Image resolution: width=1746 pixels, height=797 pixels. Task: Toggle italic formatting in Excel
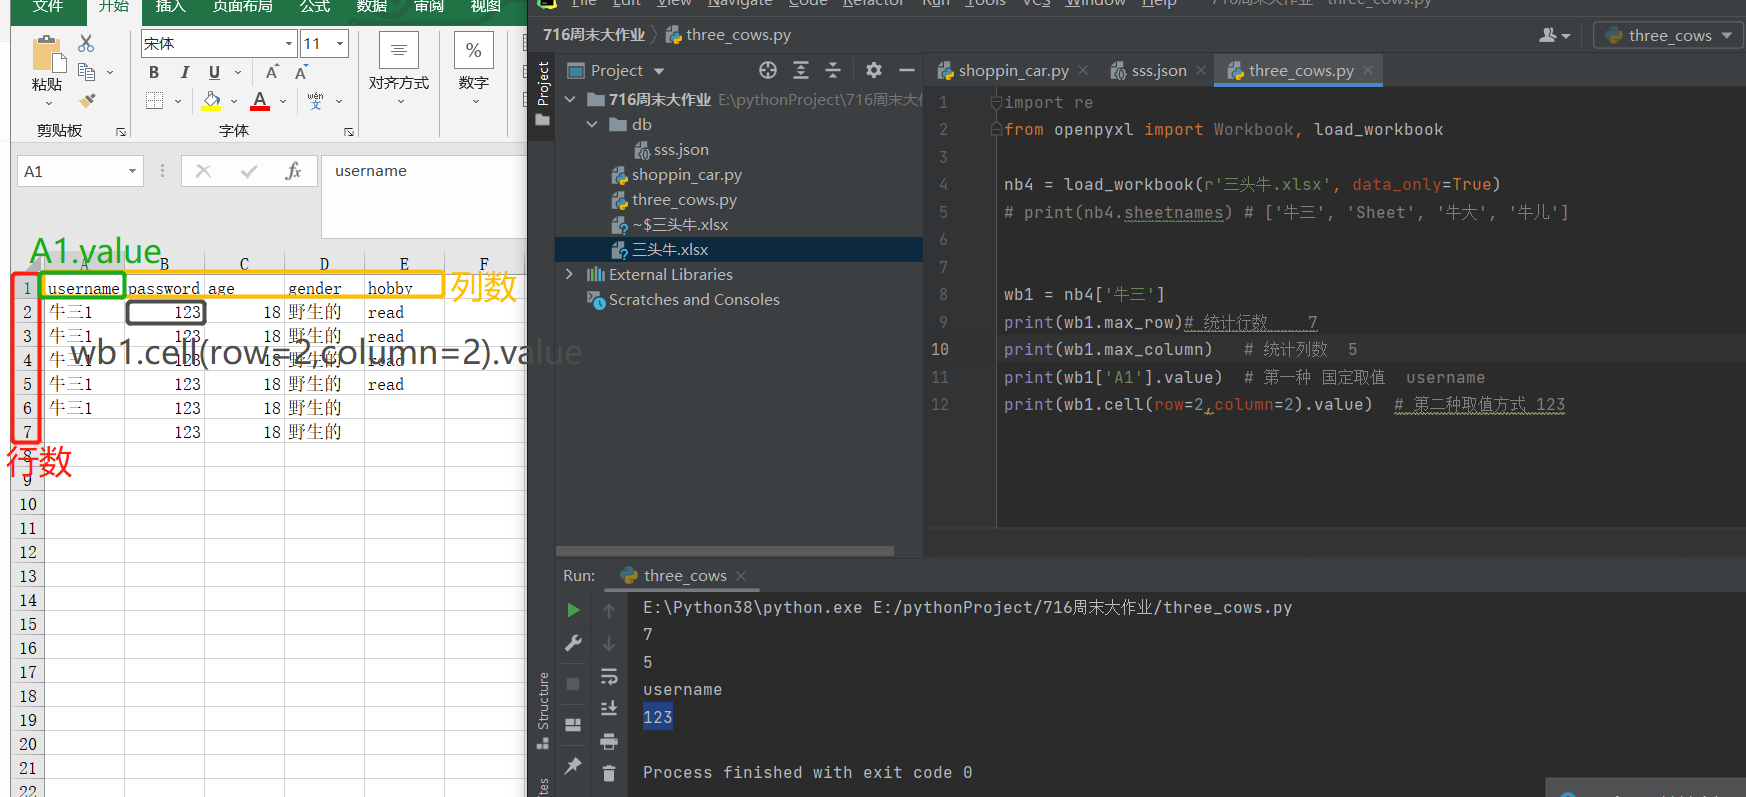pos(184,72)
